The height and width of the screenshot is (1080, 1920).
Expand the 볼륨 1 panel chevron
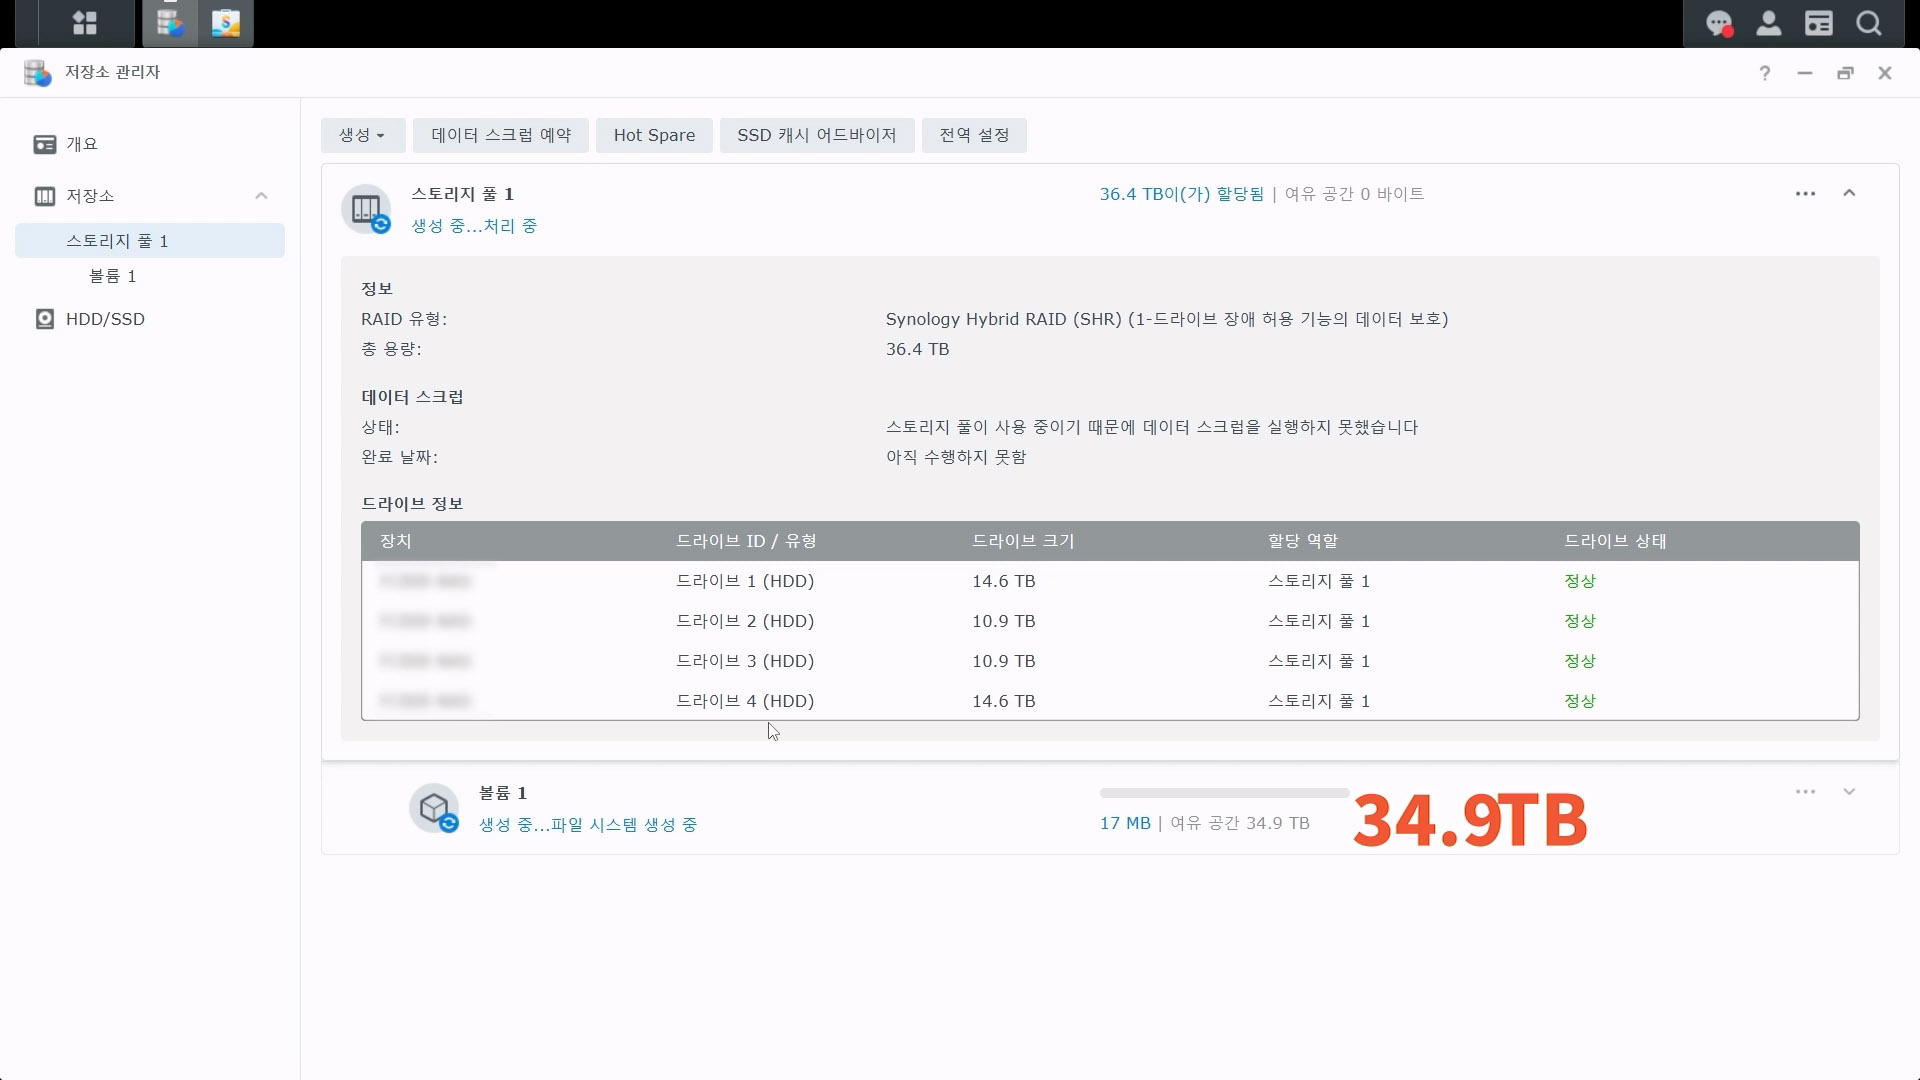click(x=1849, y=792)
